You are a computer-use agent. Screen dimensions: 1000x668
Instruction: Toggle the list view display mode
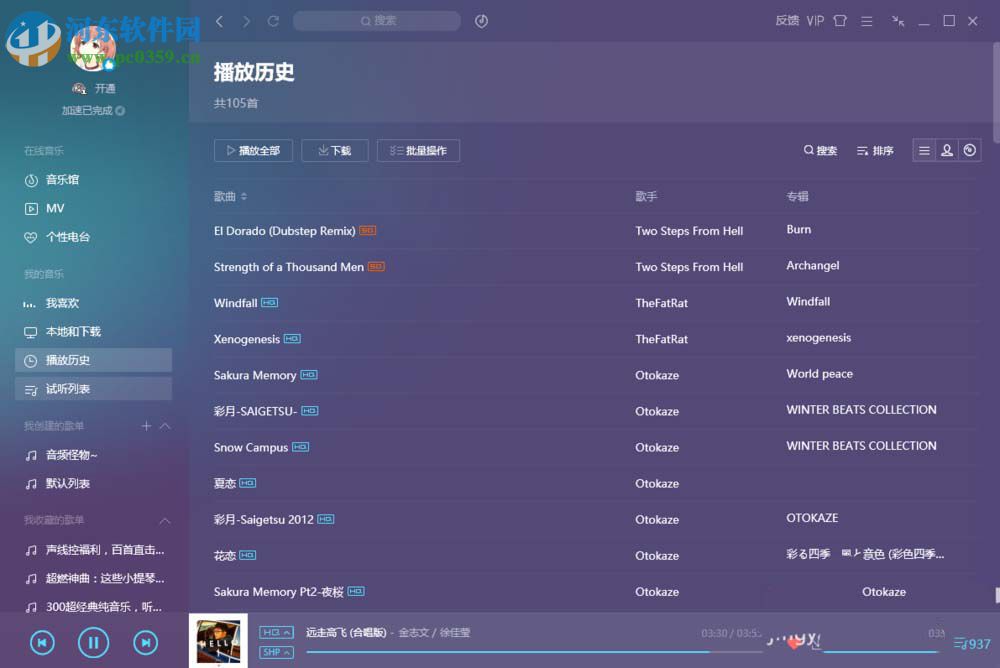click(x=923, y=149)
